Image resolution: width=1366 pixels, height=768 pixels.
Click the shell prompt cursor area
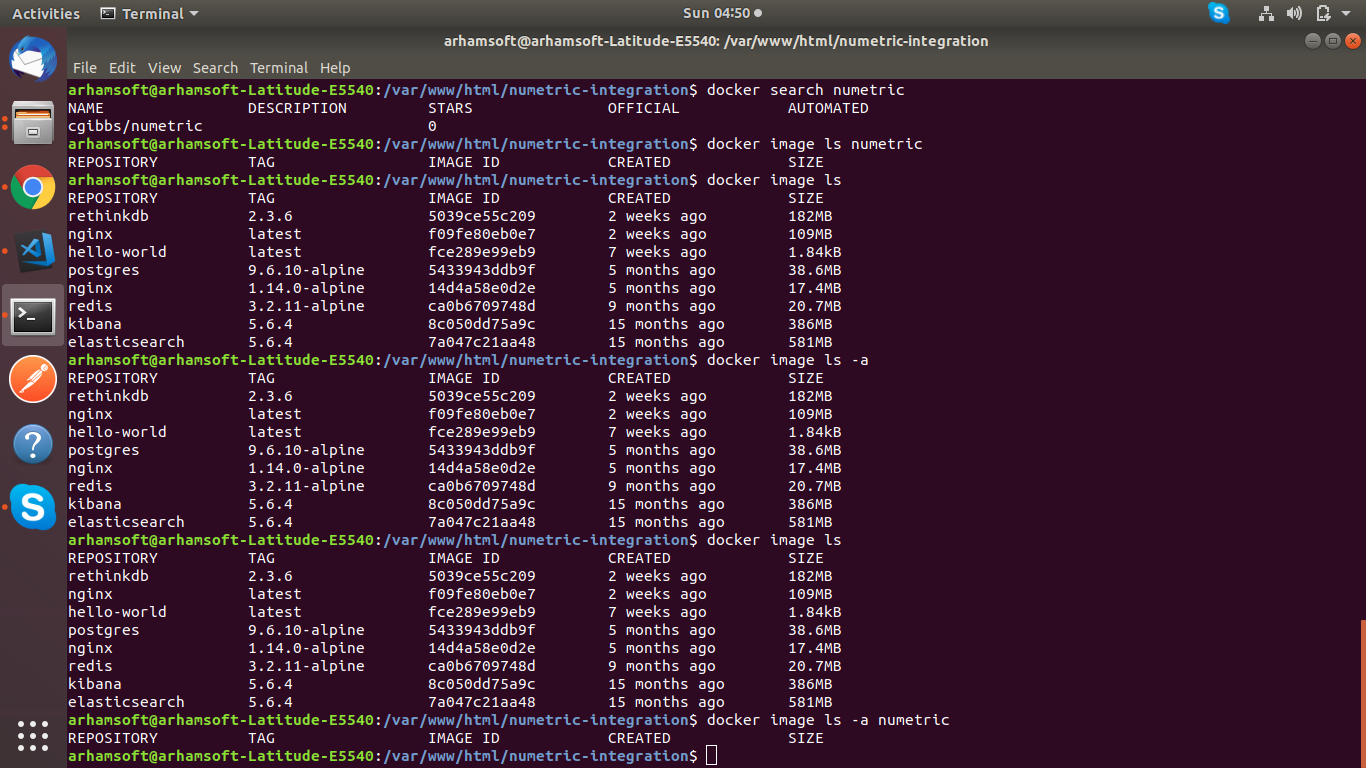pos(711,756)
